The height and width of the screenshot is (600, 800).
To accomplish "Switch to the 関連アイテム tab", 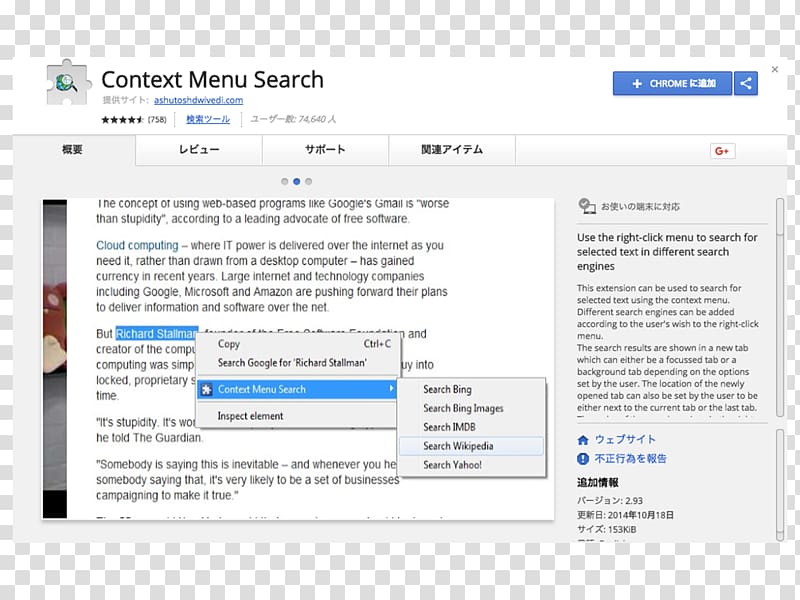I will click(x=452, y=149).
